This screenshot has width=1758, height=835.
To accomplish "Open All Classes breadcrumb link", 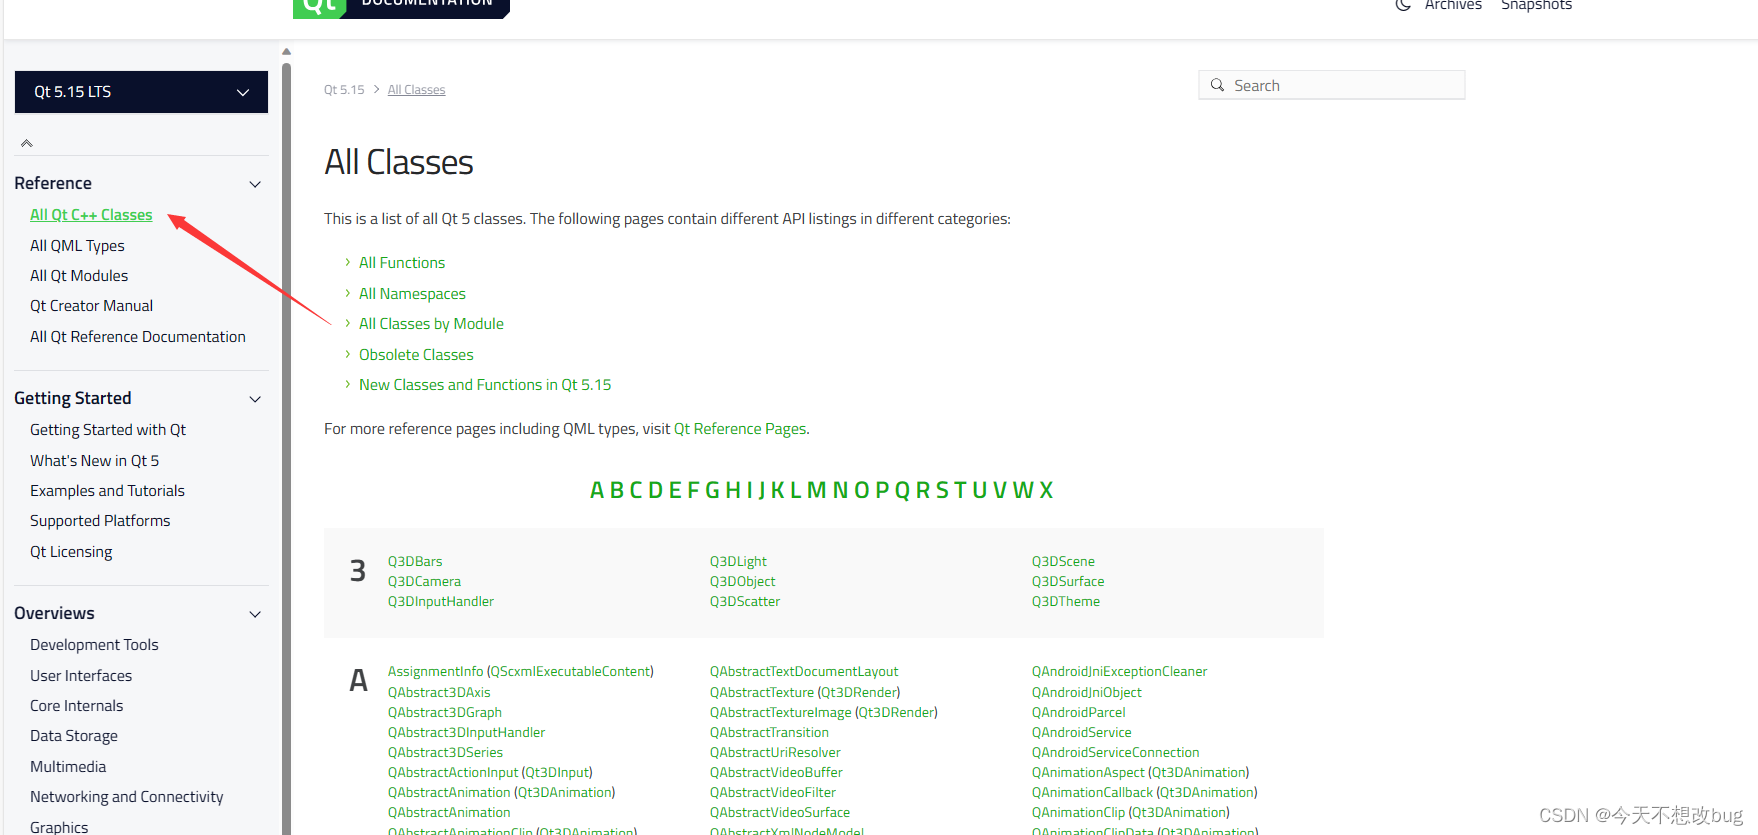I will tap(416, 90).
